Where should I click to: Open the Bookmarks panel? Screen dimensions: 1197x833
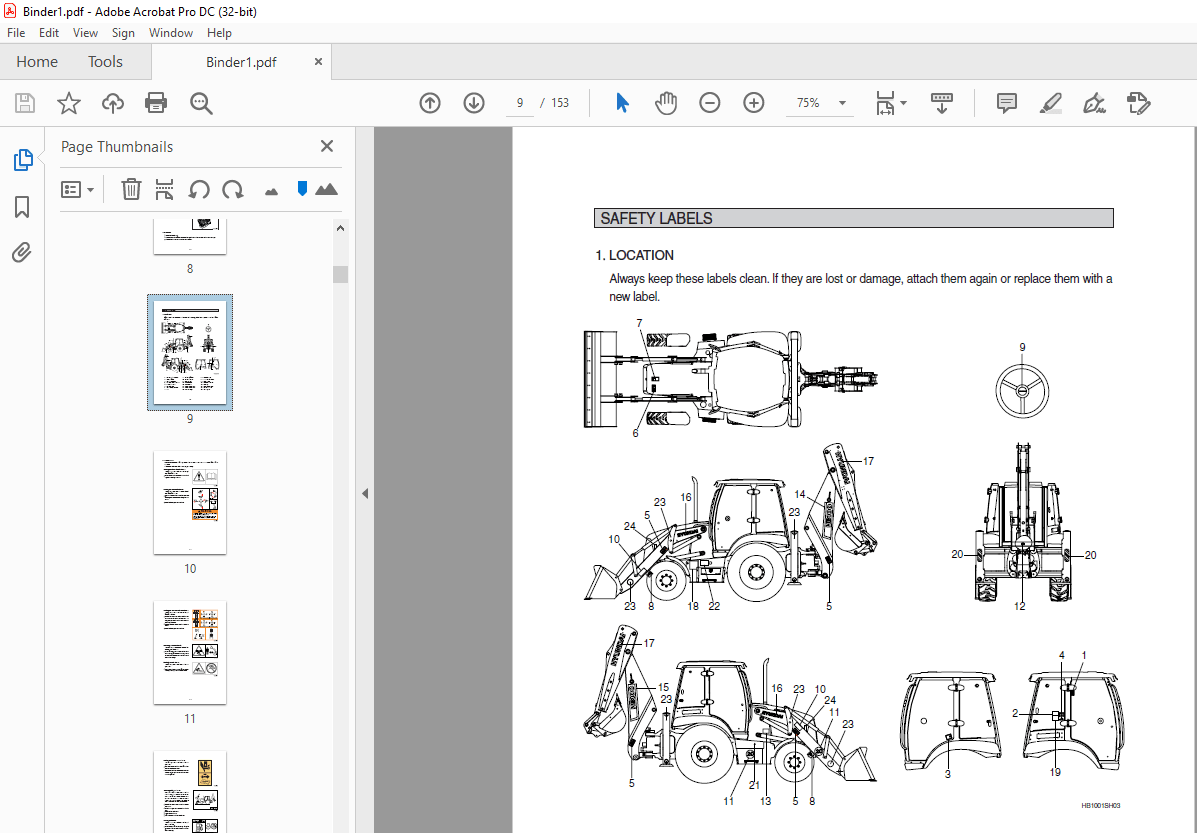pyautogui.click(x=22, y=206)
